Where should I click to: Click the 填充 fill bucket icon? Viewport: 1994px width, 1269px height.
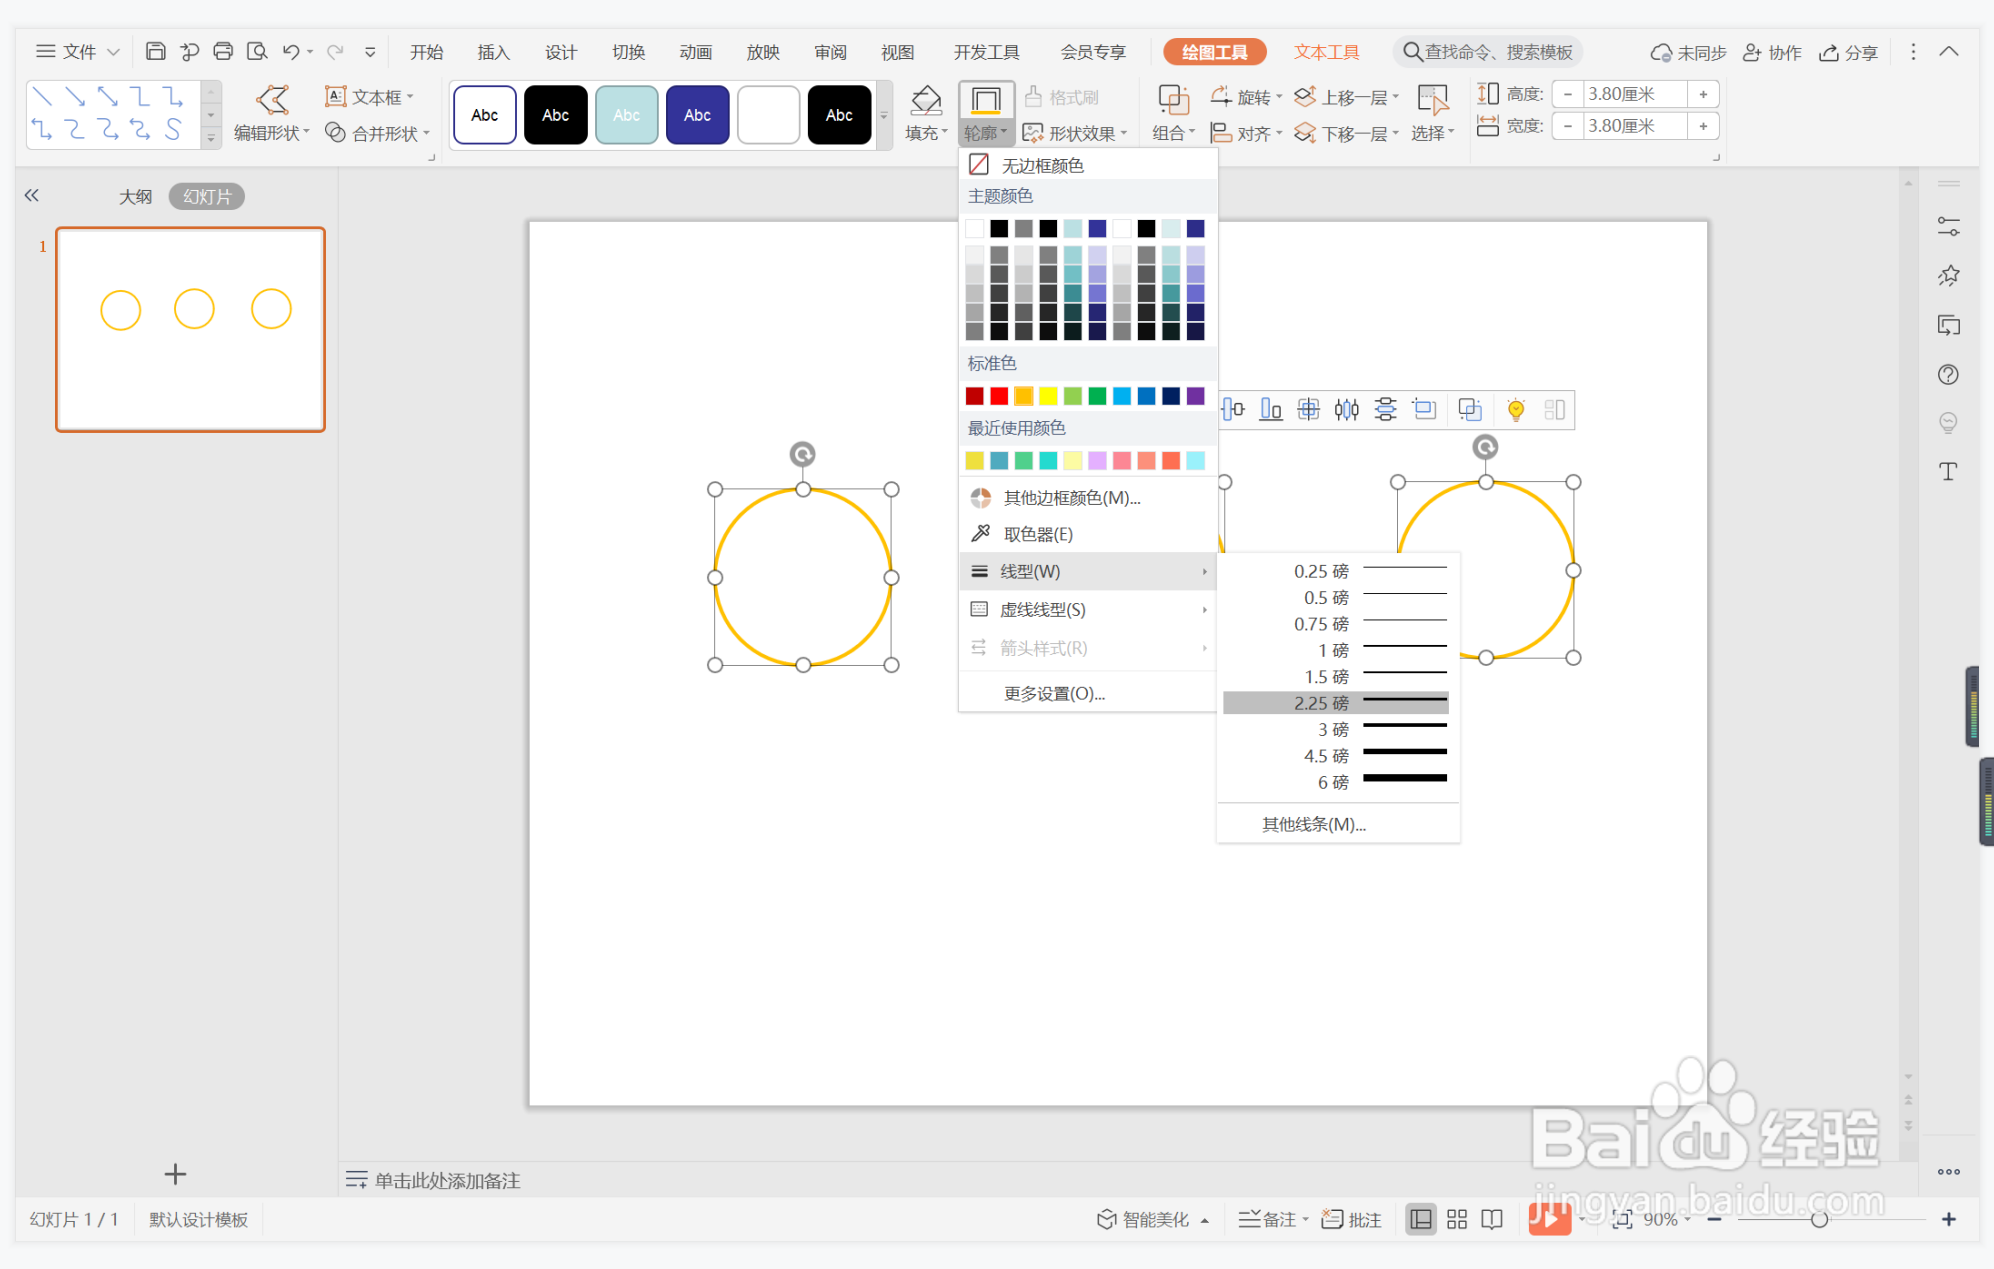point(925,99)
